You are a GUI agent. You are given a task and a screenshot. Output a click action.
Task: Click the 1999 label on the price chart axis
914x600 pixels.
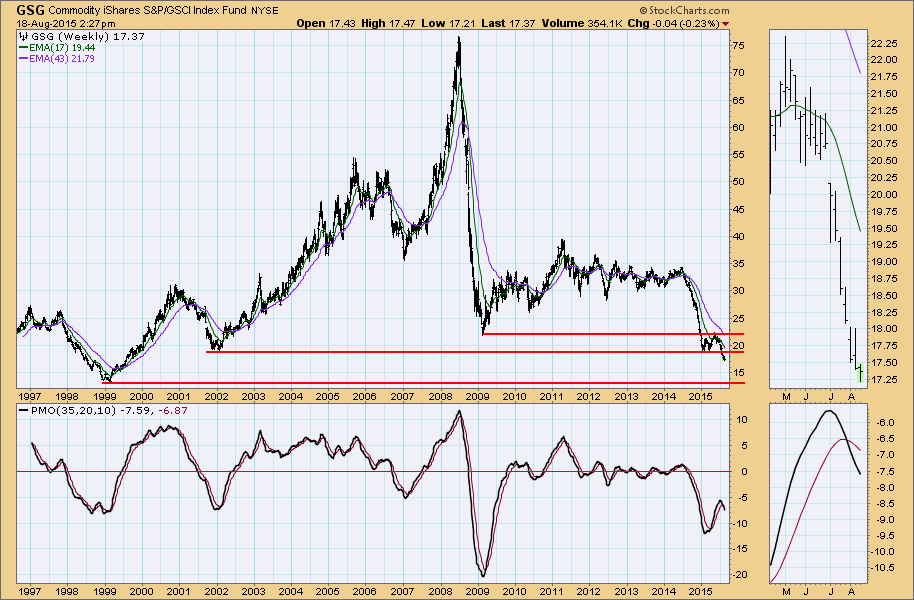coord(104,397)
